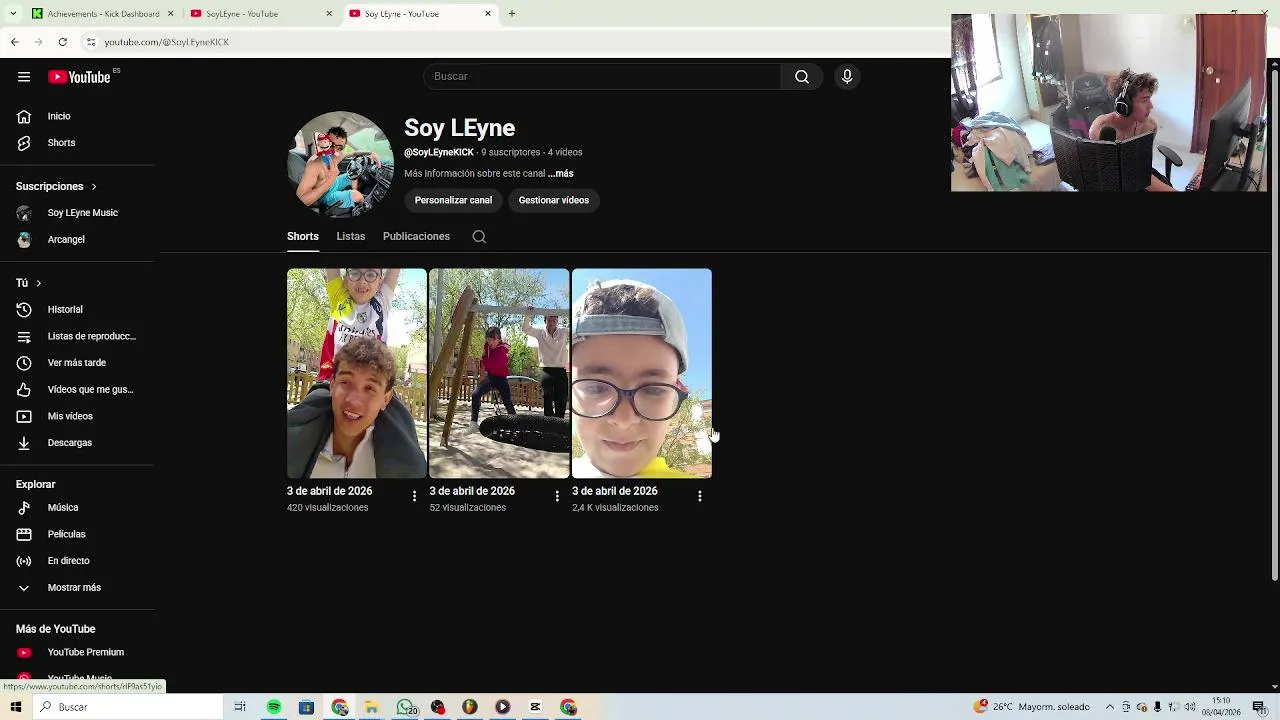Open a new browser tab
The width and height of the screenshot is (1280, 720).
pyautogui.click(x=511, y=14)
